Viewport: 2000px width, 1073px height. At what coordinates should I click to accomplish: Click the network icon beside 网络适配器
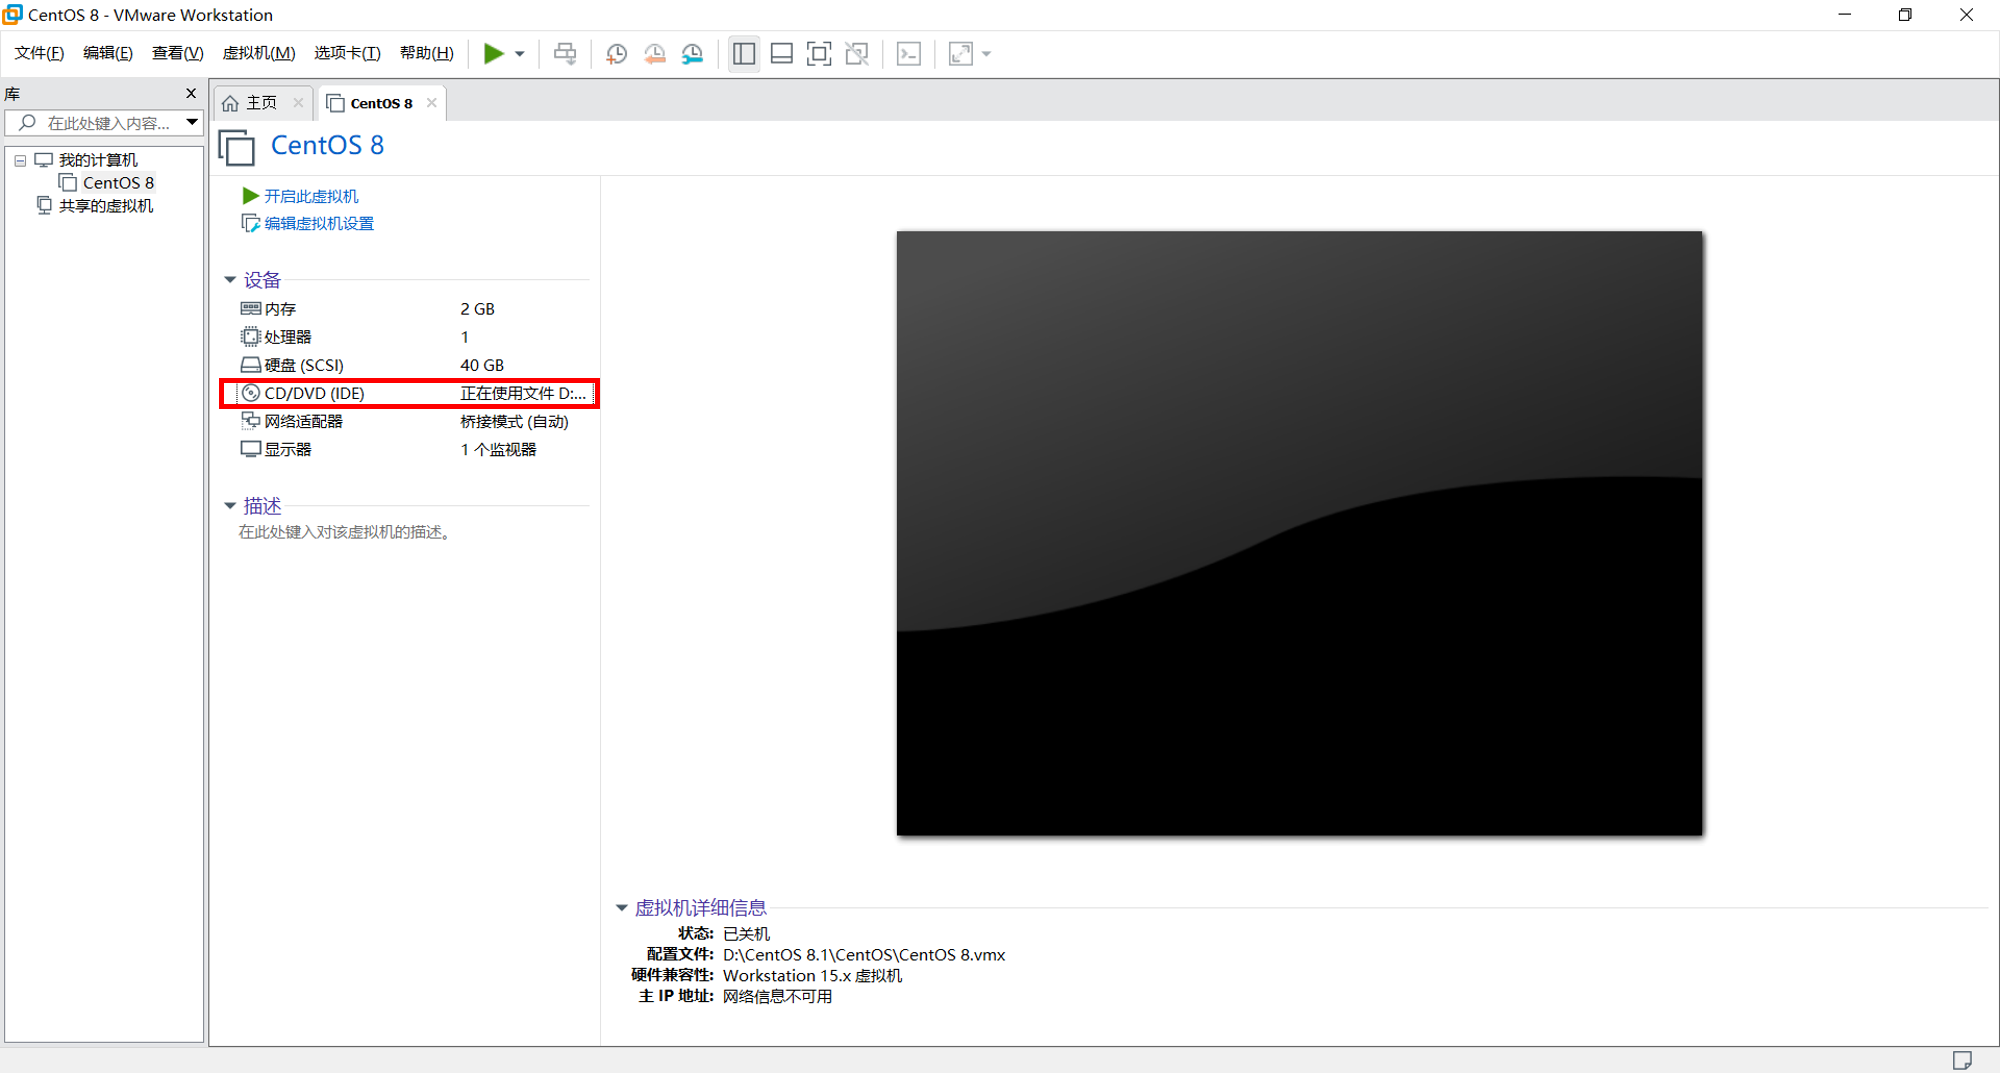pos(251,420)
